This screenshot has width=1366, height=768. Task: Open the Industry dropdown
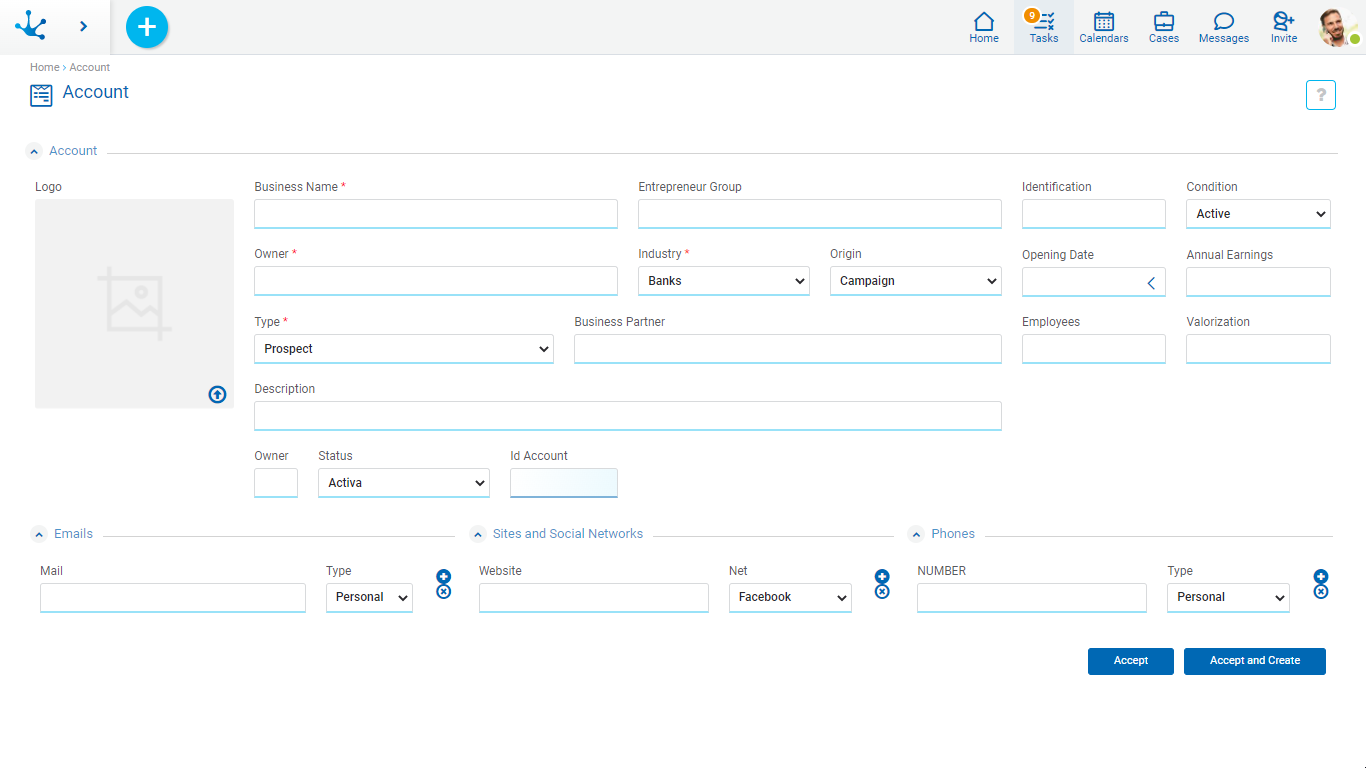point(723,281)
